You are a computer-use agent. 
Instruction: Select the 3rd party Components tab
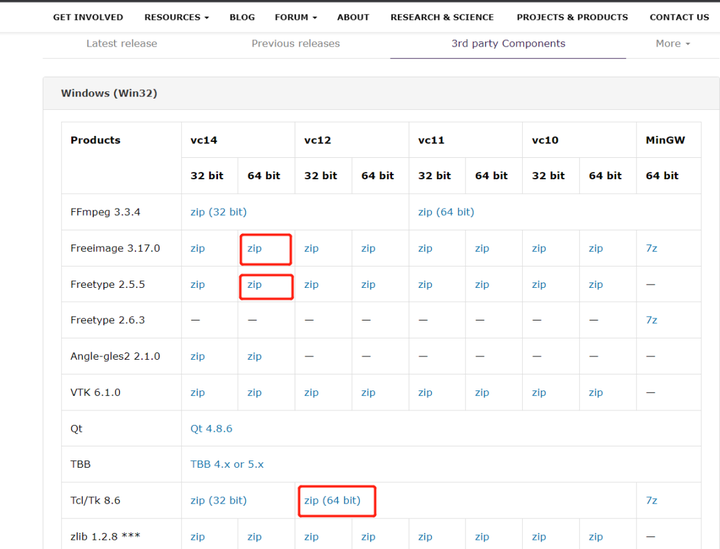click(508, 44)
